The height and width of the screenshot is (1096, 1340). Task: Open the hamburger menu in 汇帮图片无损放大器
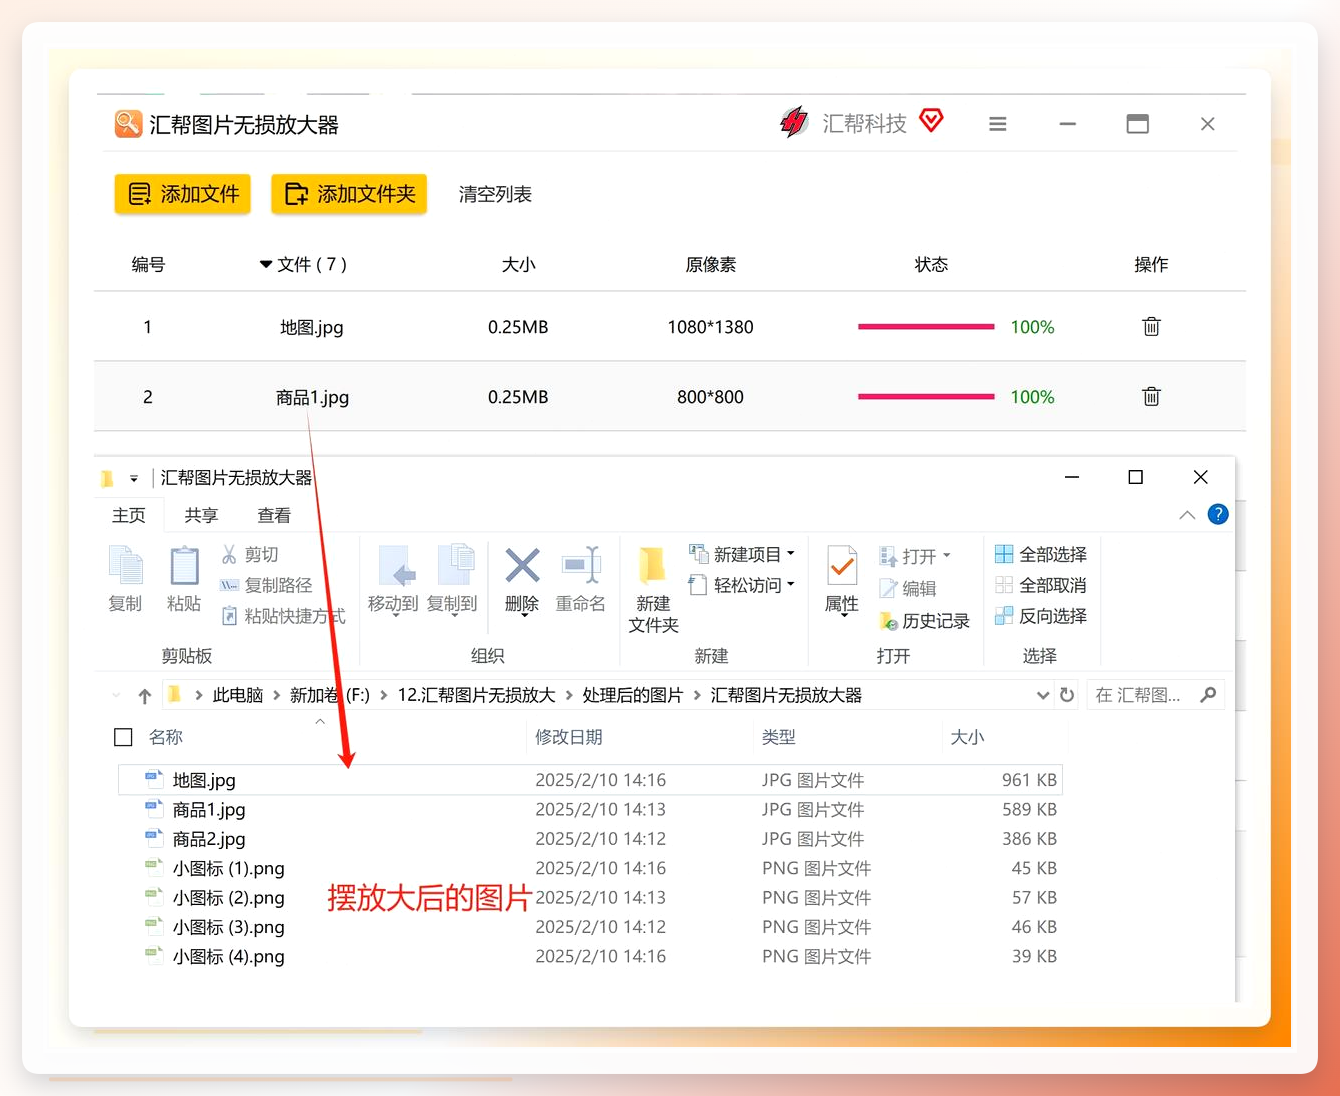[x=997, y=124]
